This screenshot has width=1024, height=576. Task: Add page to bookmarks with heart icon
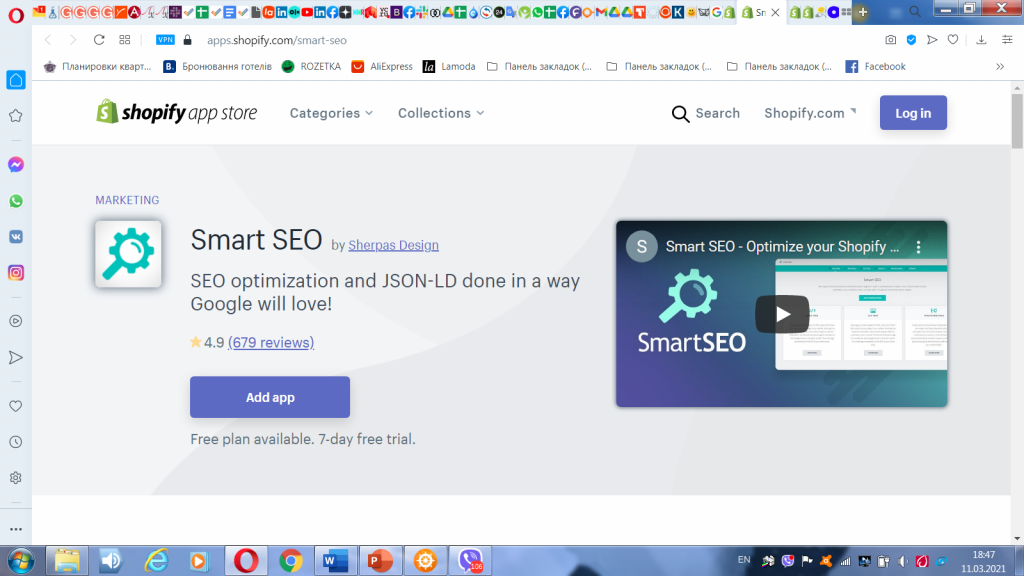(953, 40)
